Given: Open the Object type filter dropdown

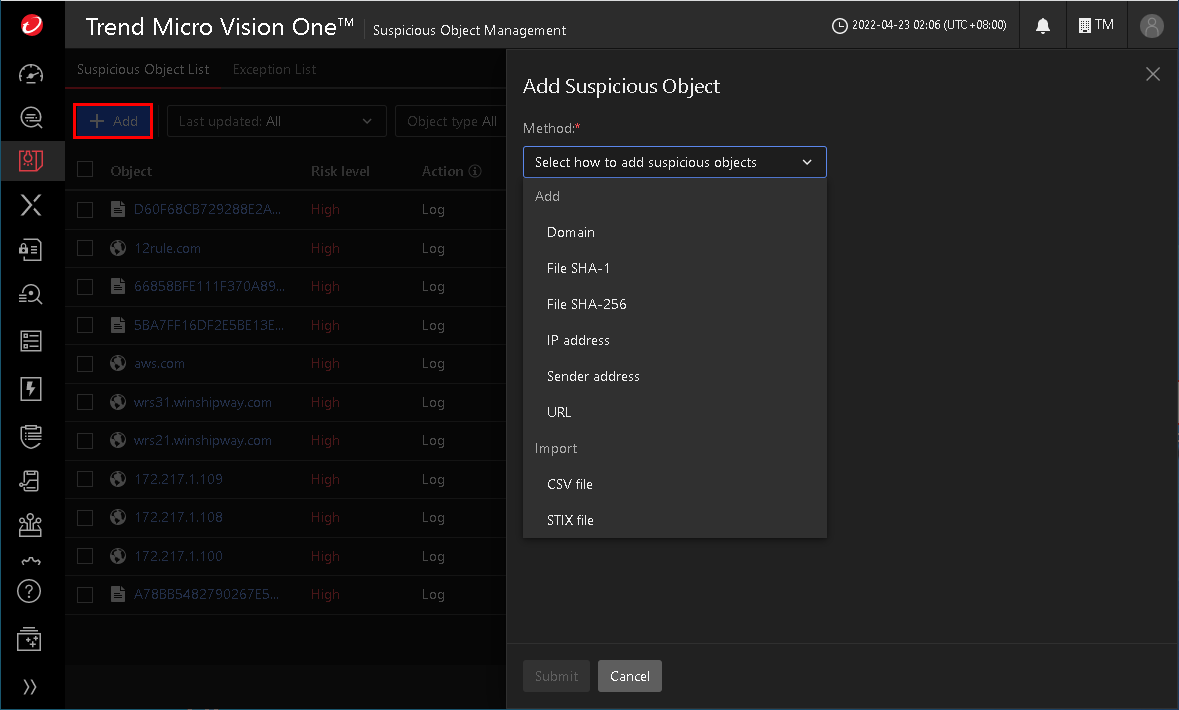Looking at the screenshot, I should [452, 121].
